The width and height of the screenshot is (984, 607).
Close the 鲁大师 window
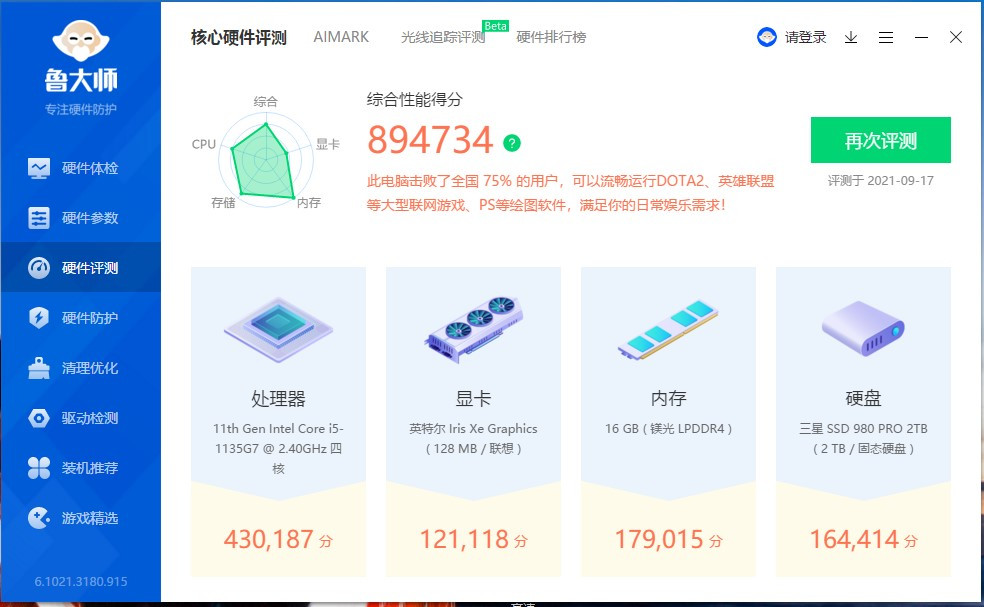click(956, 37)
